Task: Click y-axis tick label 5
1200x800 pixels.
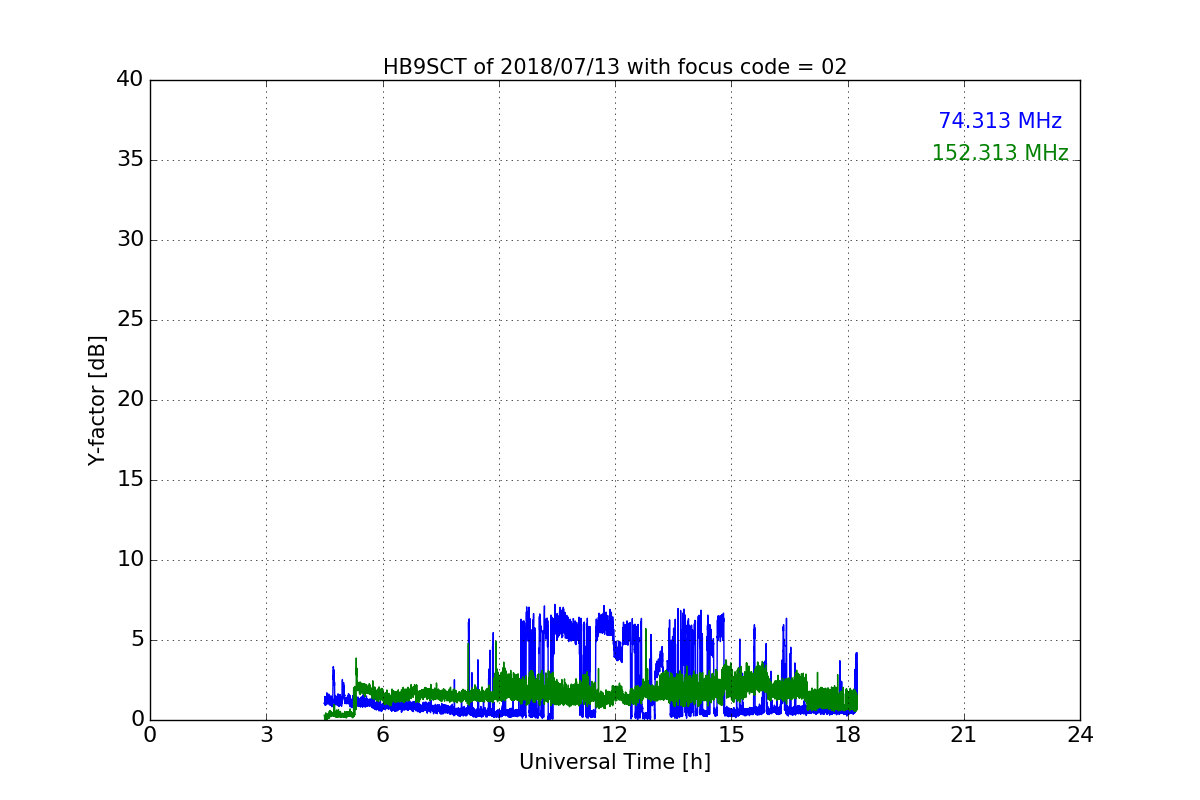Action: [x=137, y=640]
